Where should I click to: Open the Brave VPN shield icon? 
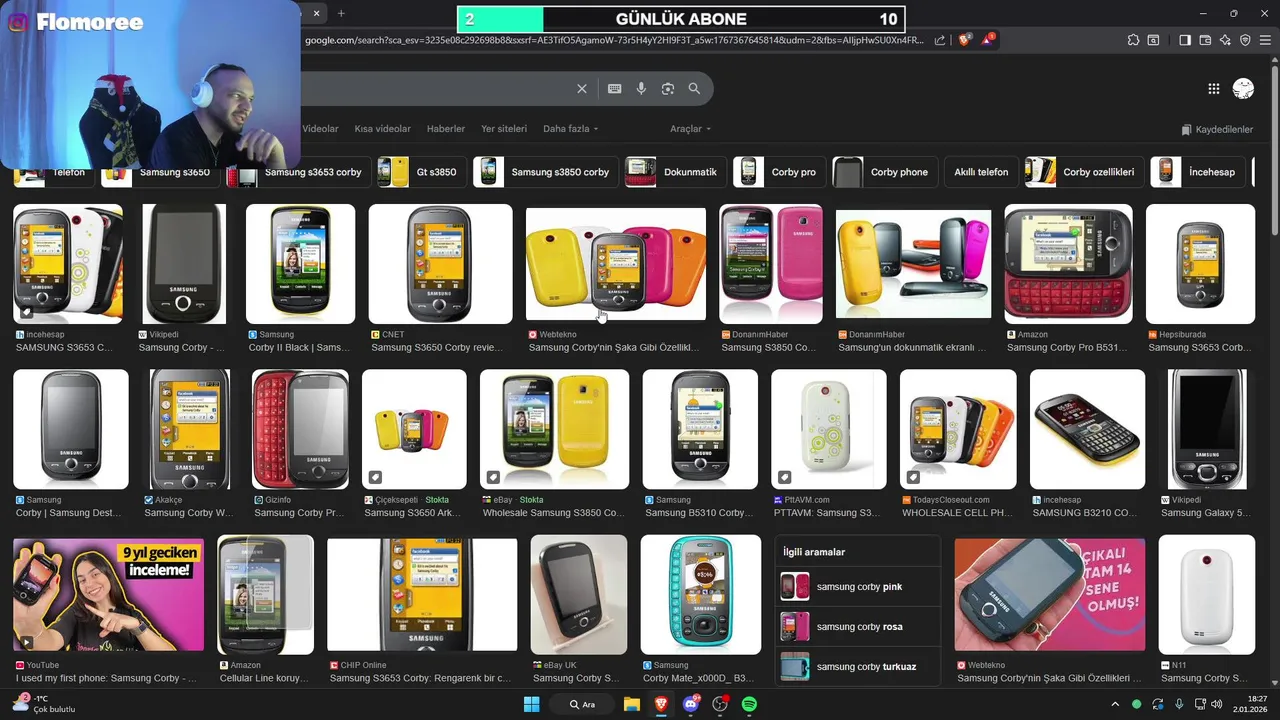click(1245, 40)
